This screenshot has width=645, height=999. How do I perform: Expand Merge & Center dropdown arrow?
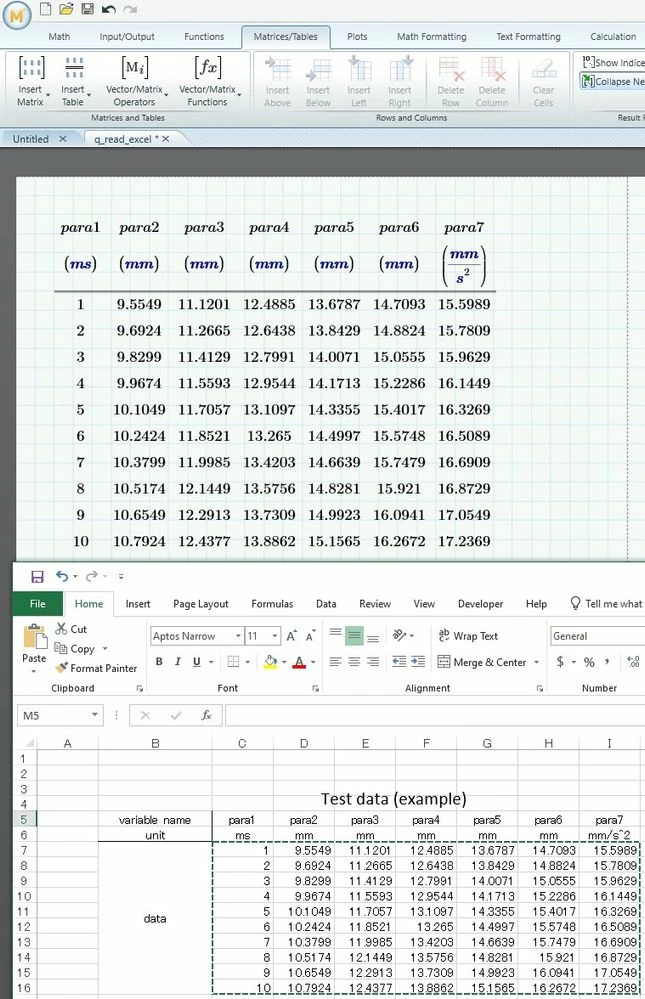coord(536,663)
